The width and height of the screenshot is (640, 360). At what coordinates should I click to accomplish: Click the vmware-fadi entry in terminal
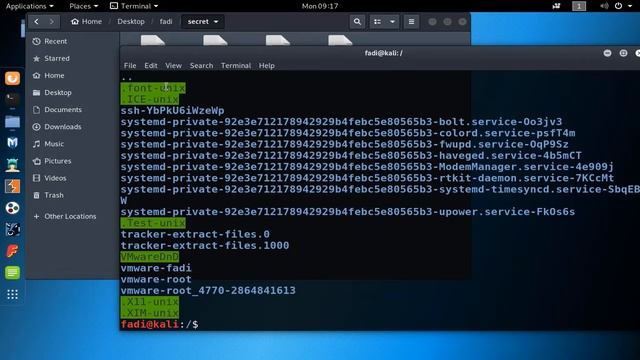click(x=156, y=268)
